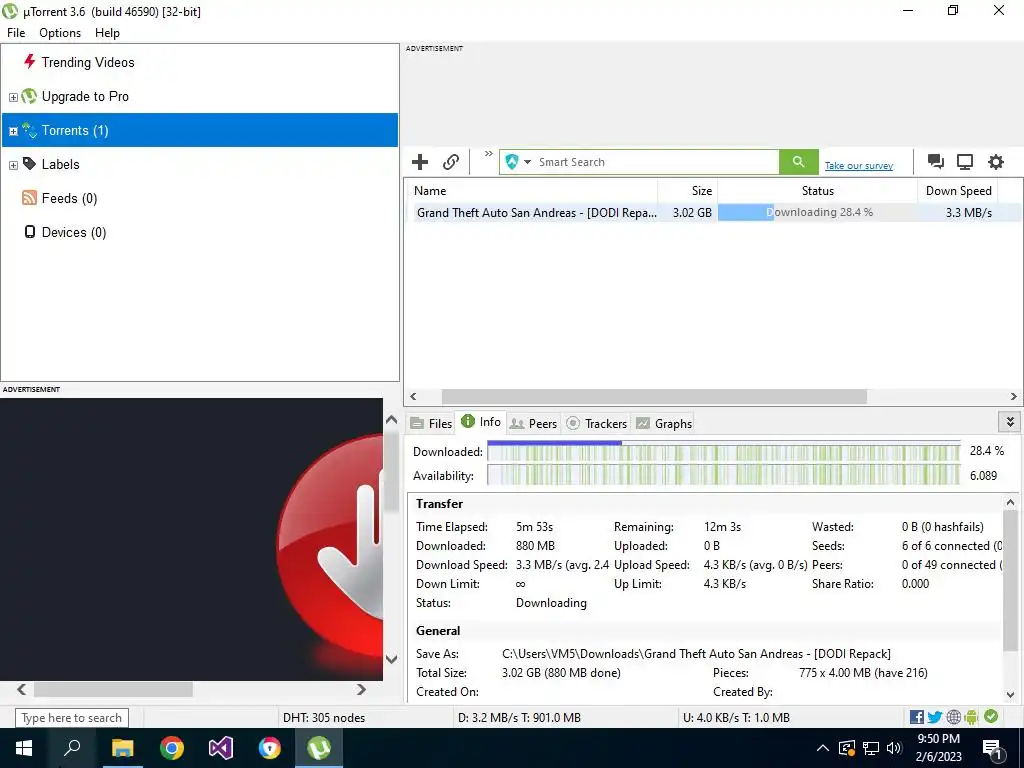The width and height of the screenshot is (1024, 768).
Task: Click the green search magnifier button
Action: 799,162
